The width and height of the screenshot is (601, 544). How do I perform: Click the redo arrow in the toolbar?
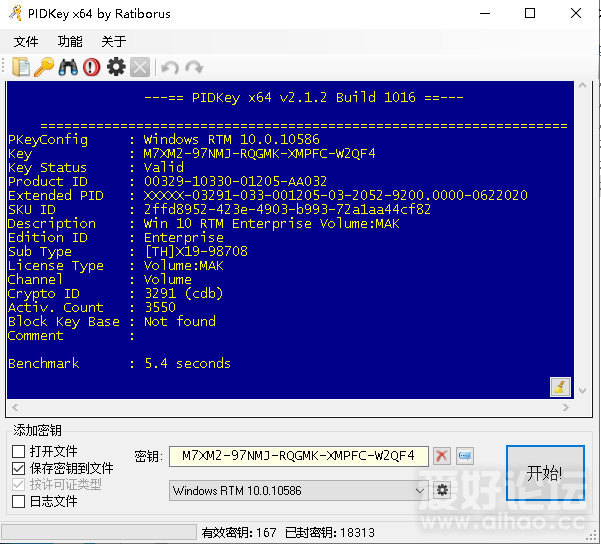194,67
